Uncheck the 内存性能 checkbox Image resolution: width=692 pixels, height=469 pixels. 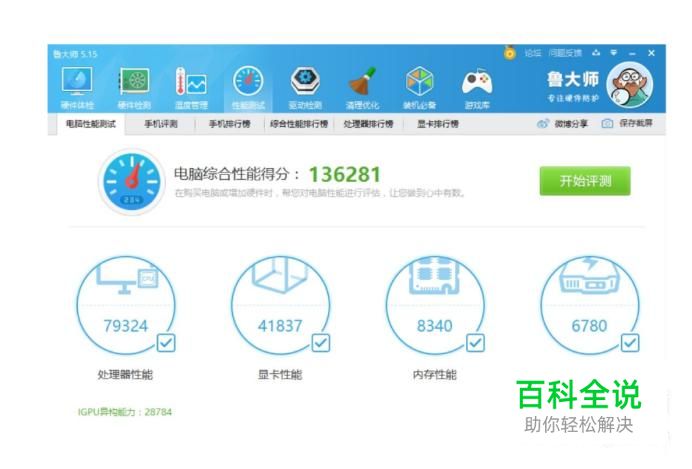(475, 343)
